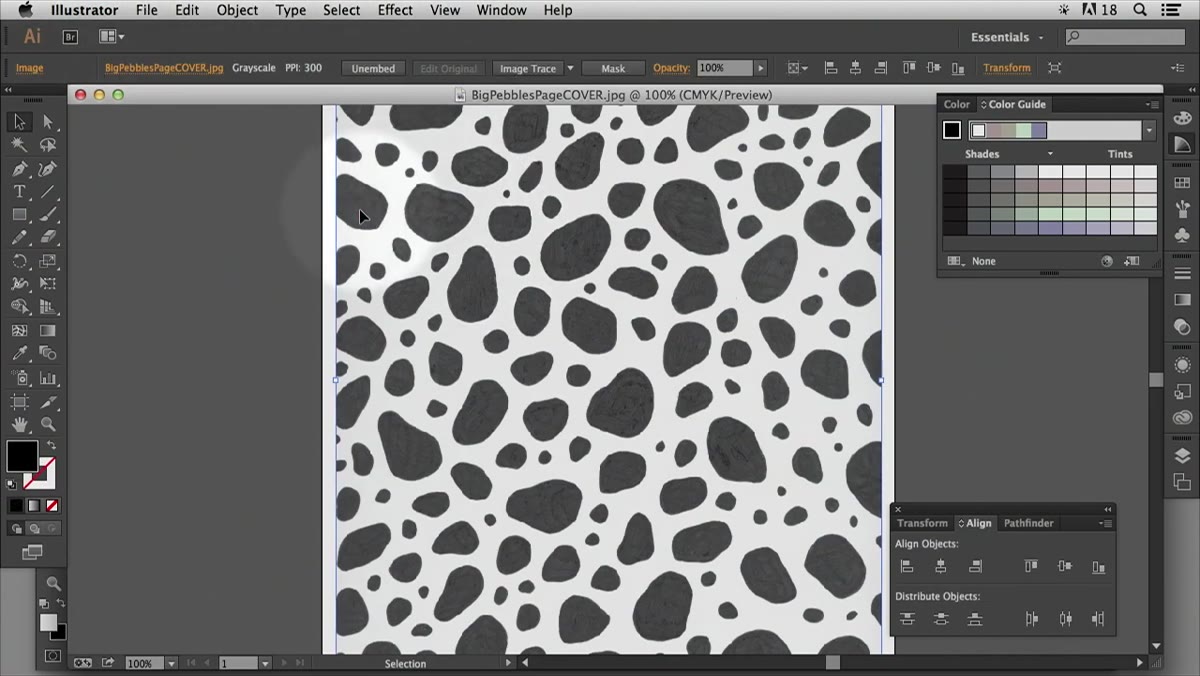Swap fill and stroke colors
Image resolution: width=1200 pixels, height=676 pixels.
[51, 445]
